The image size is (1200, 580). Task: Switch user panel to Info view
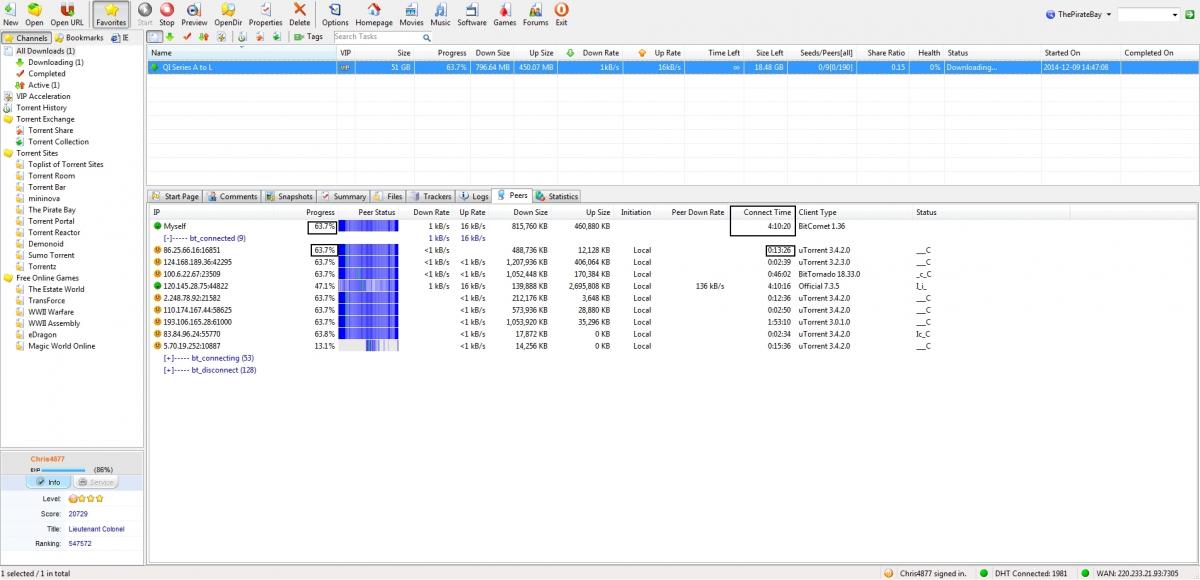click(x=48, y=482)
